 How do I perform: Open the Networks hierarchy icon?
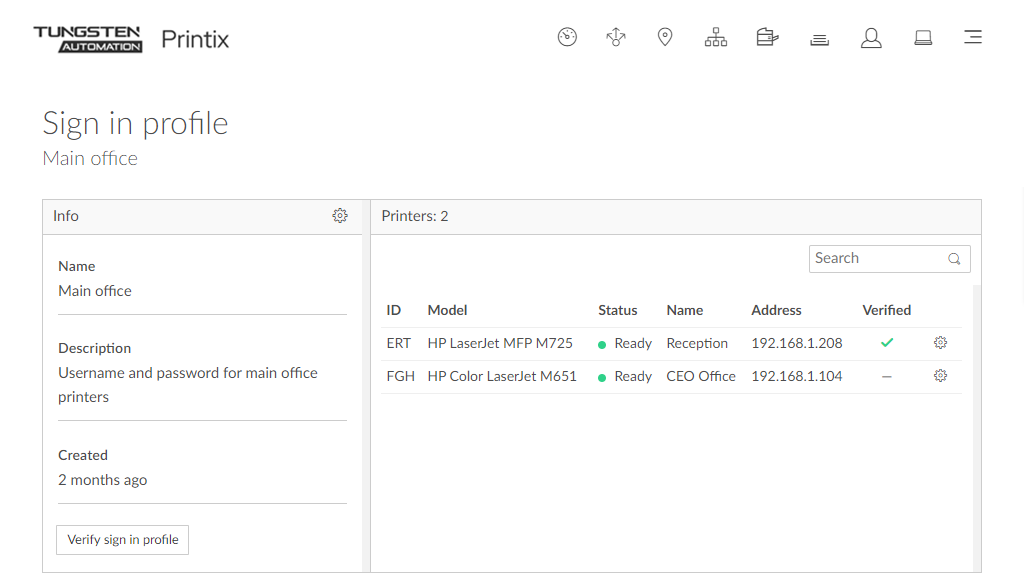coord(716,38)
